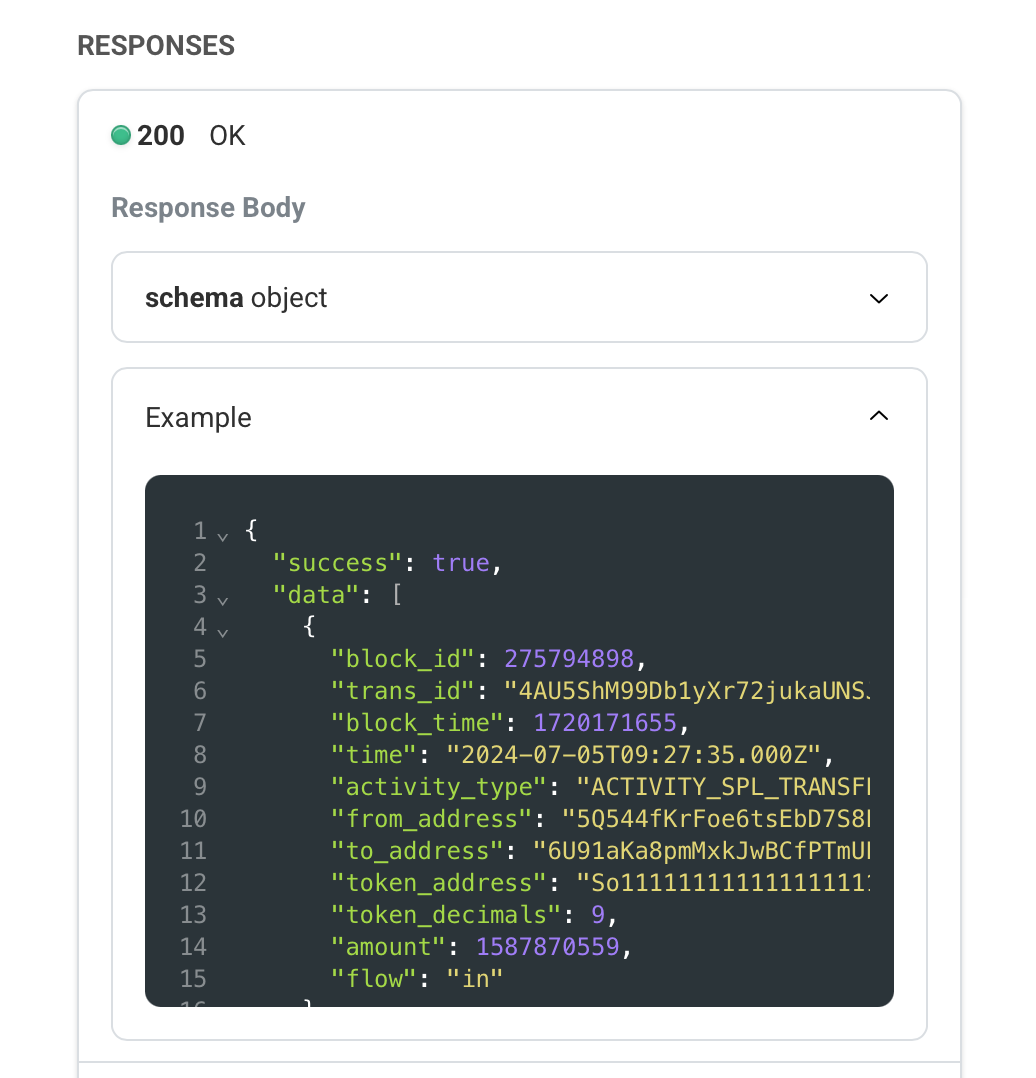
Task: Click the "schema object" label
Action: [236, 298]
